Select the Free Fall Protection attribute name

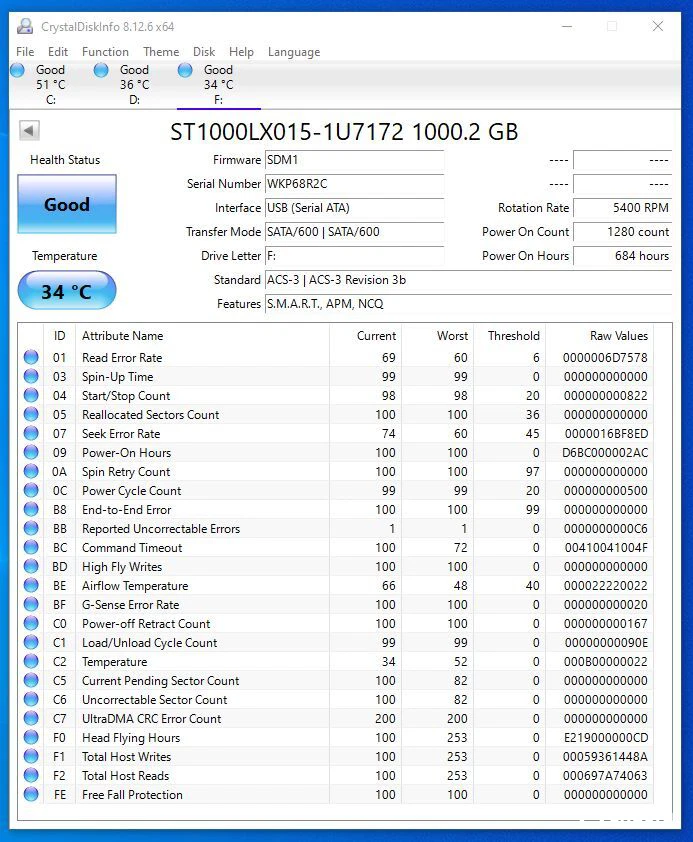click(x=132, y=795)
